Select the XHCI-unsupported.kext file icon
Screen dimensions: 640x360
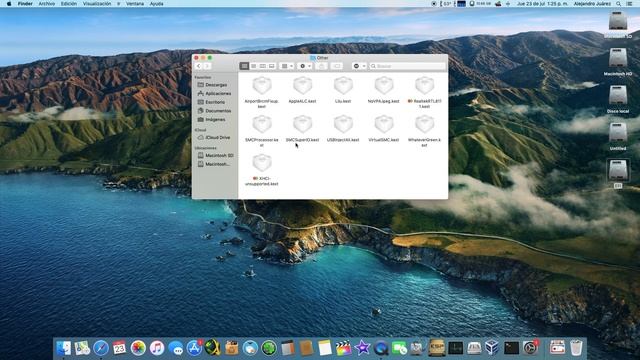[x=262, y=163]
